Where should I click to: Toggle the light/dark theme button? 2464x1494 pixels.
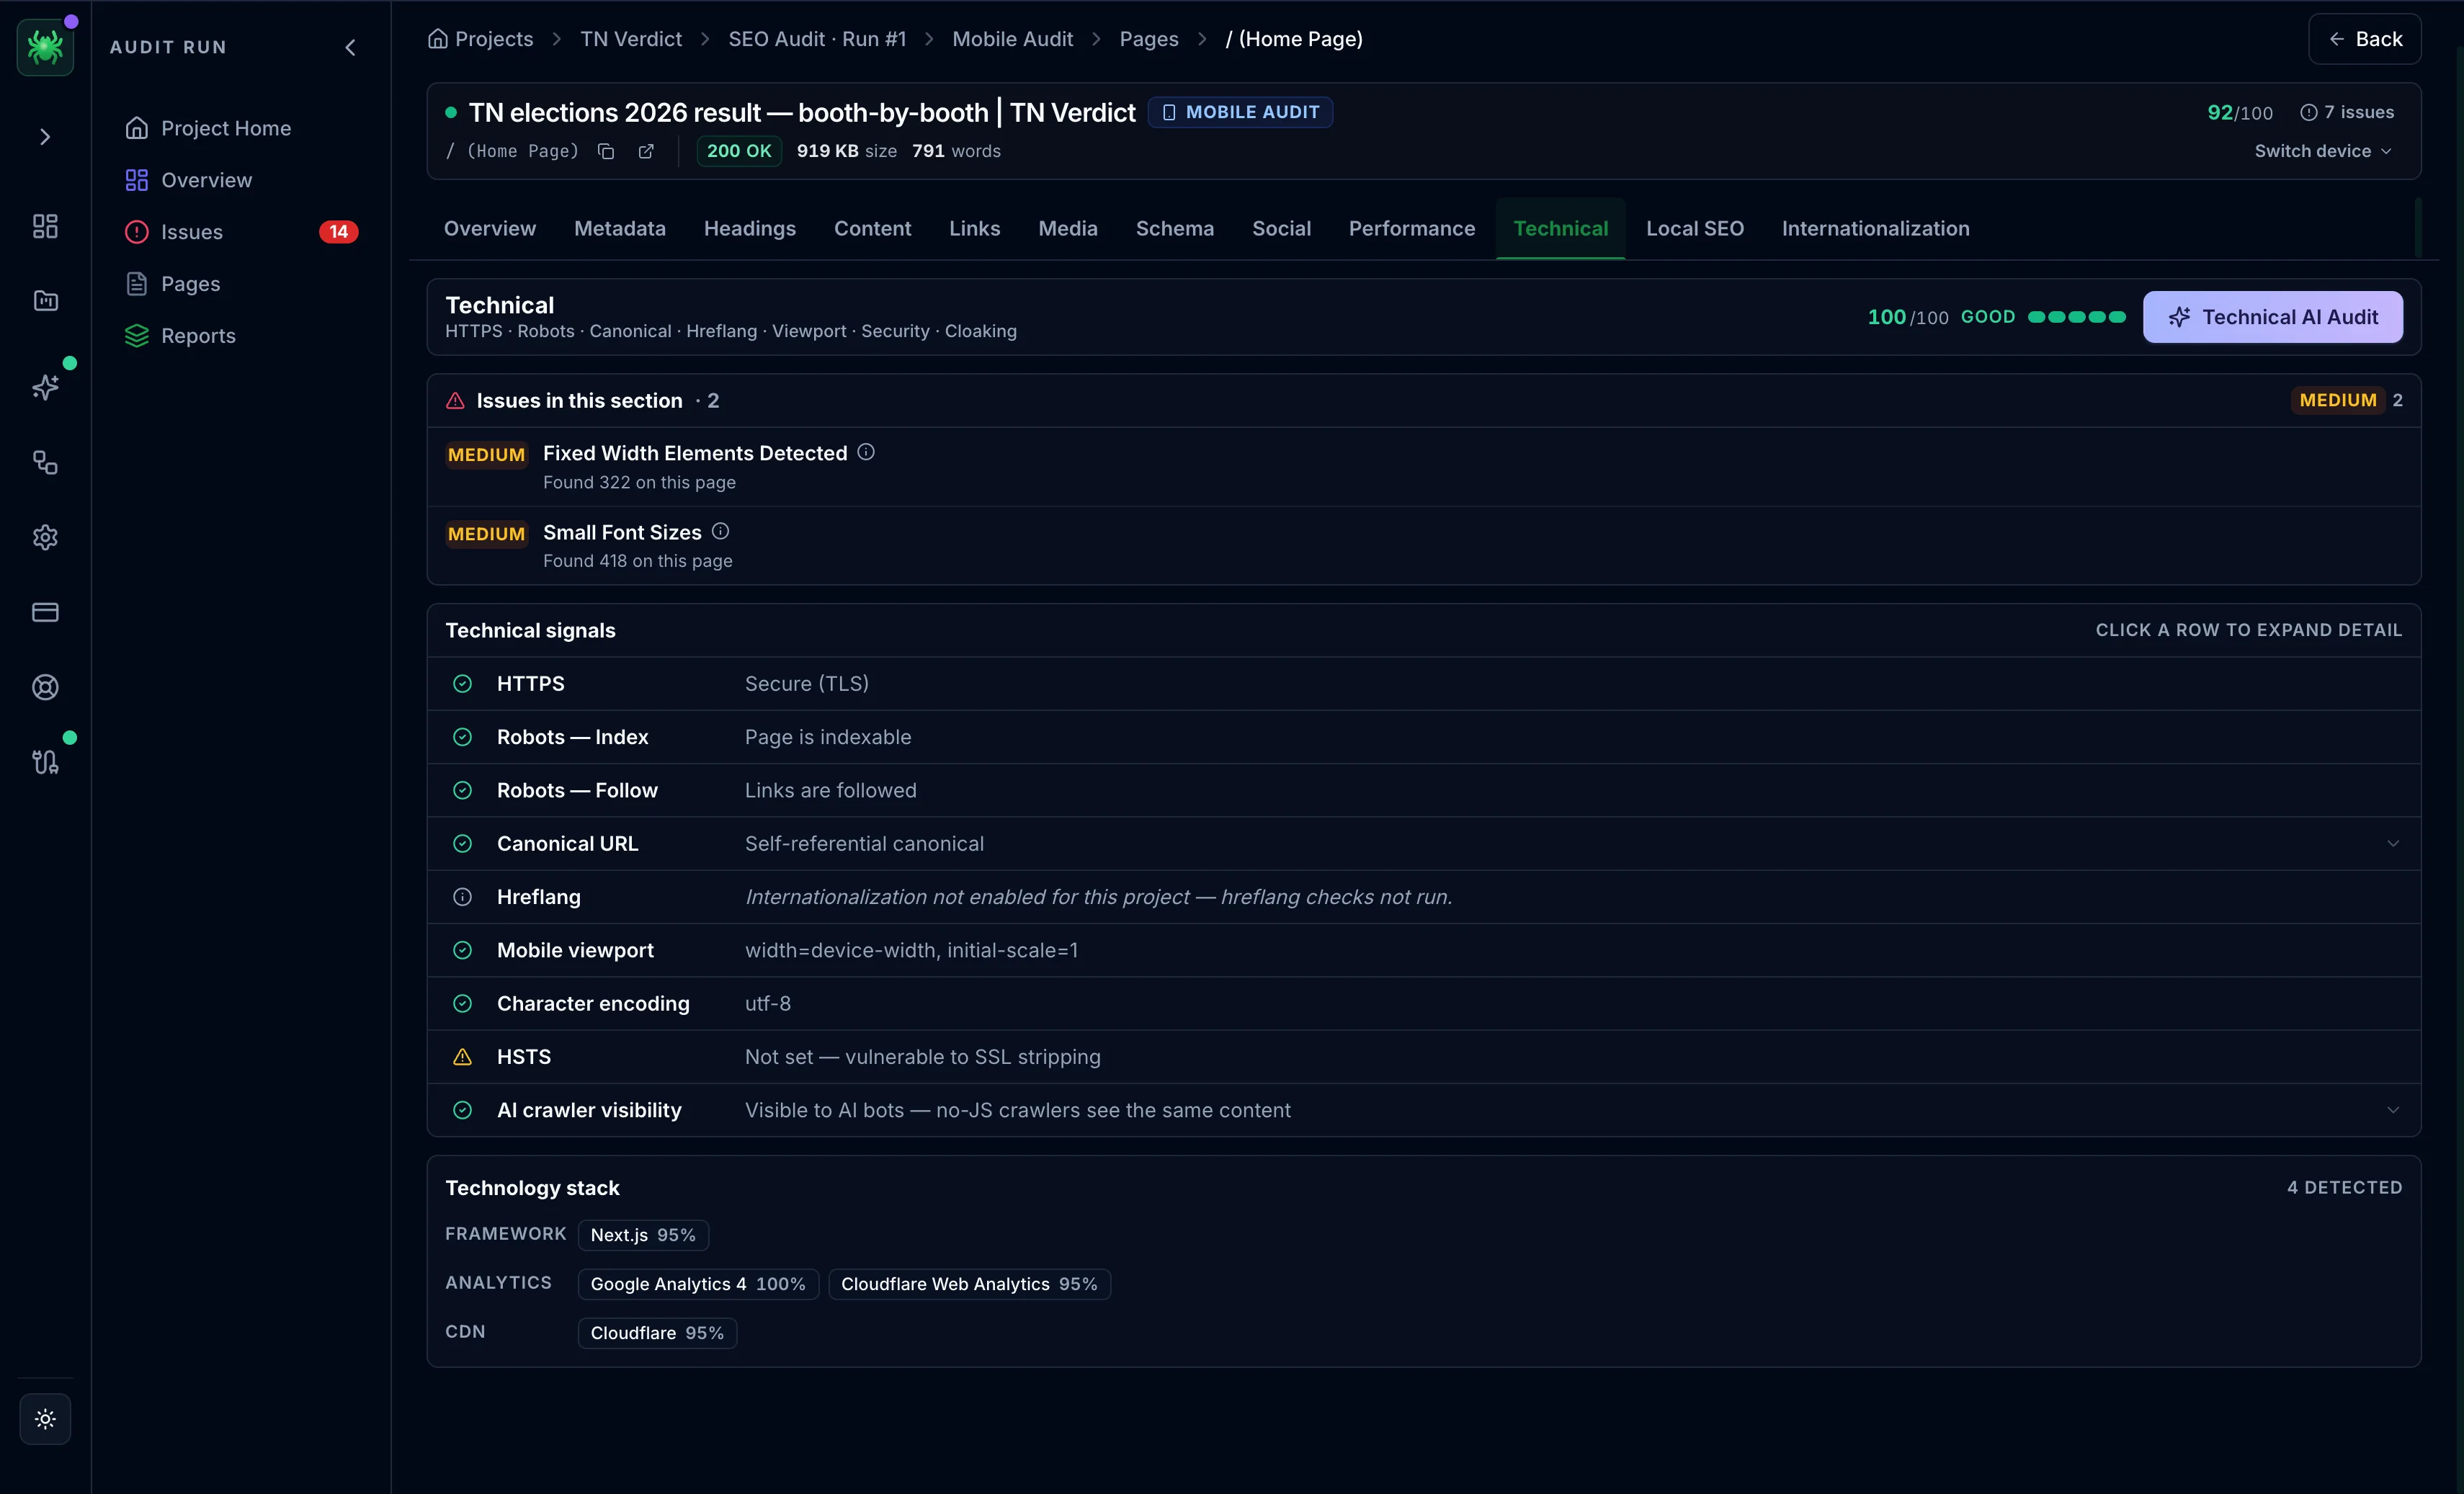tap(45, 1418)
